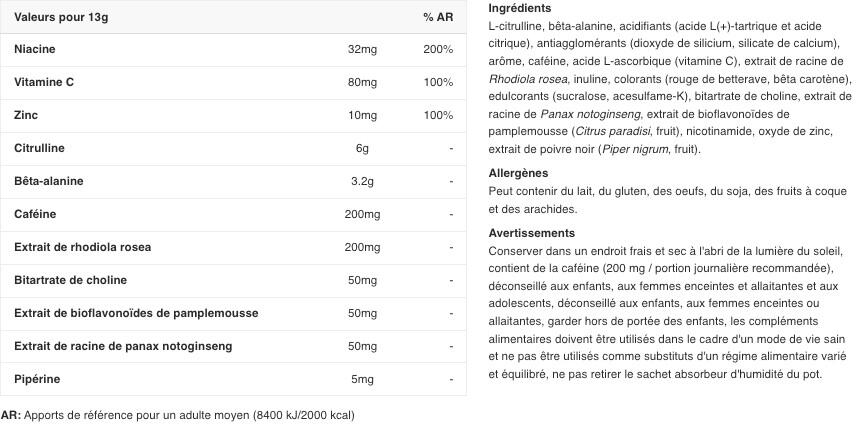Click the 'Avertissements' heading
This screenshot has width=864, height=429.
click(531, 233)
